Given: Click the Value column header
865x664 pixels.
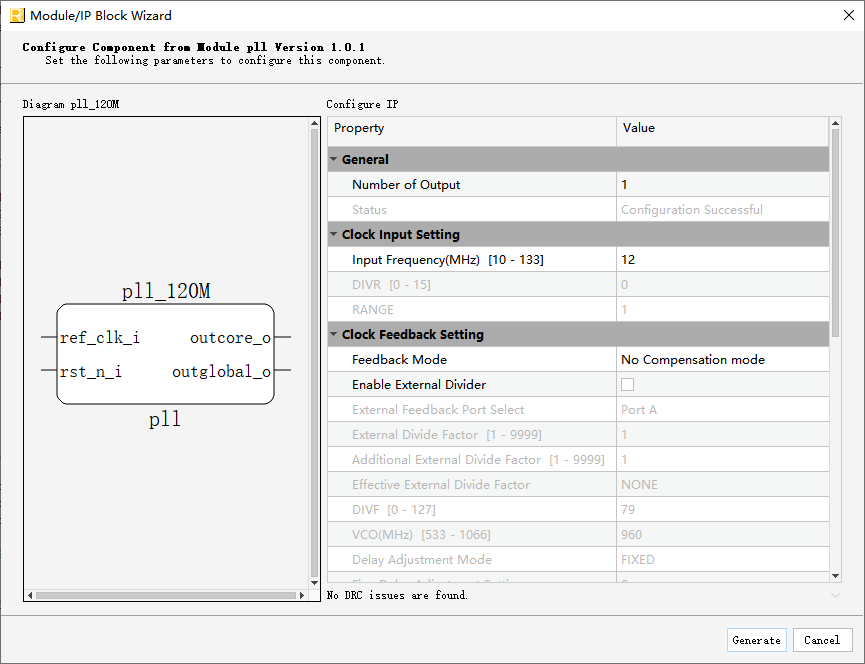Looking at the screenshot, I should tap(722, 128).
